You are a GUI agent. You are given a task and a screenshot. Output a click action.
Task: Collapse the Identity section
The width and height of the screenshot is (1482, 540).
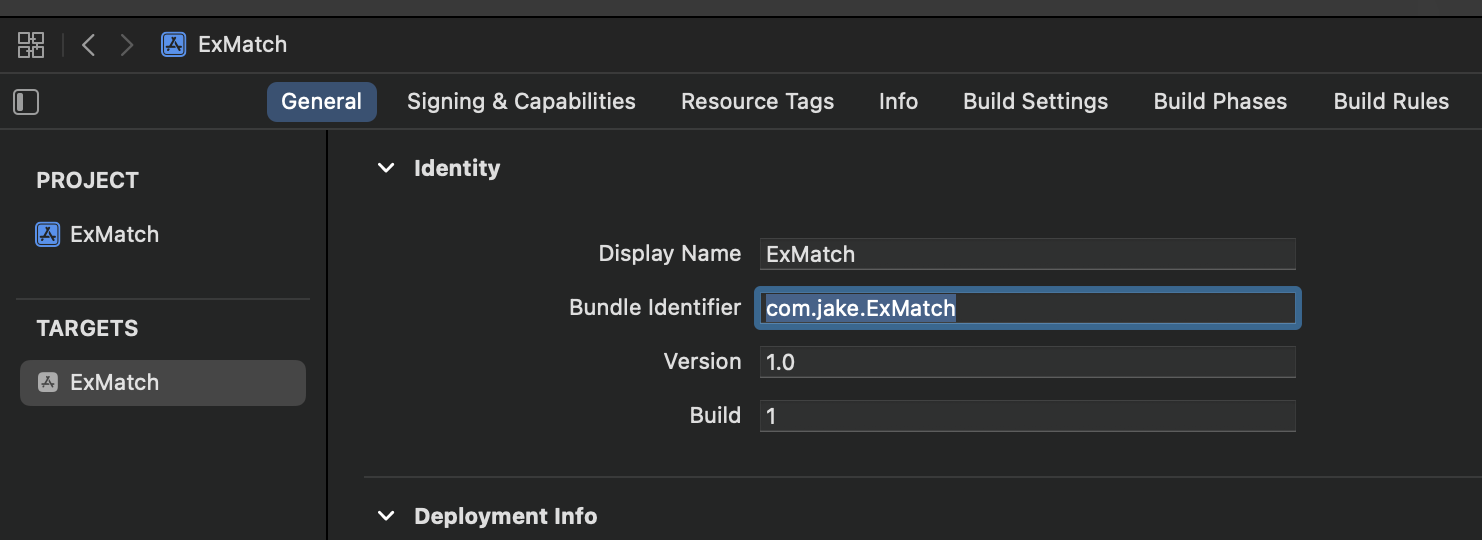[386, 168]
